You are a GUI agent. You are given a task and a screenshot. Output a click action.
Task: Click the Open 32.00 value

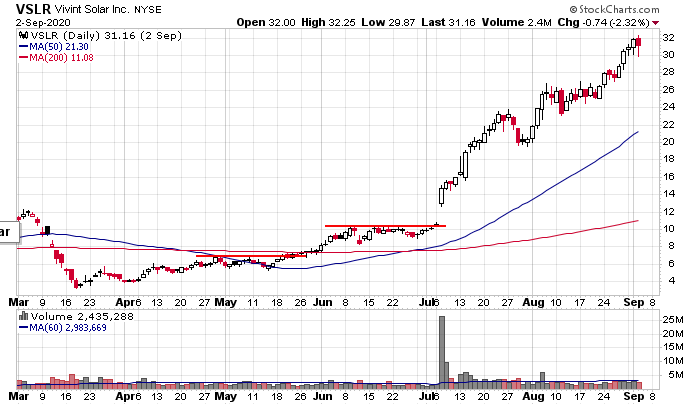click(266, 22)
